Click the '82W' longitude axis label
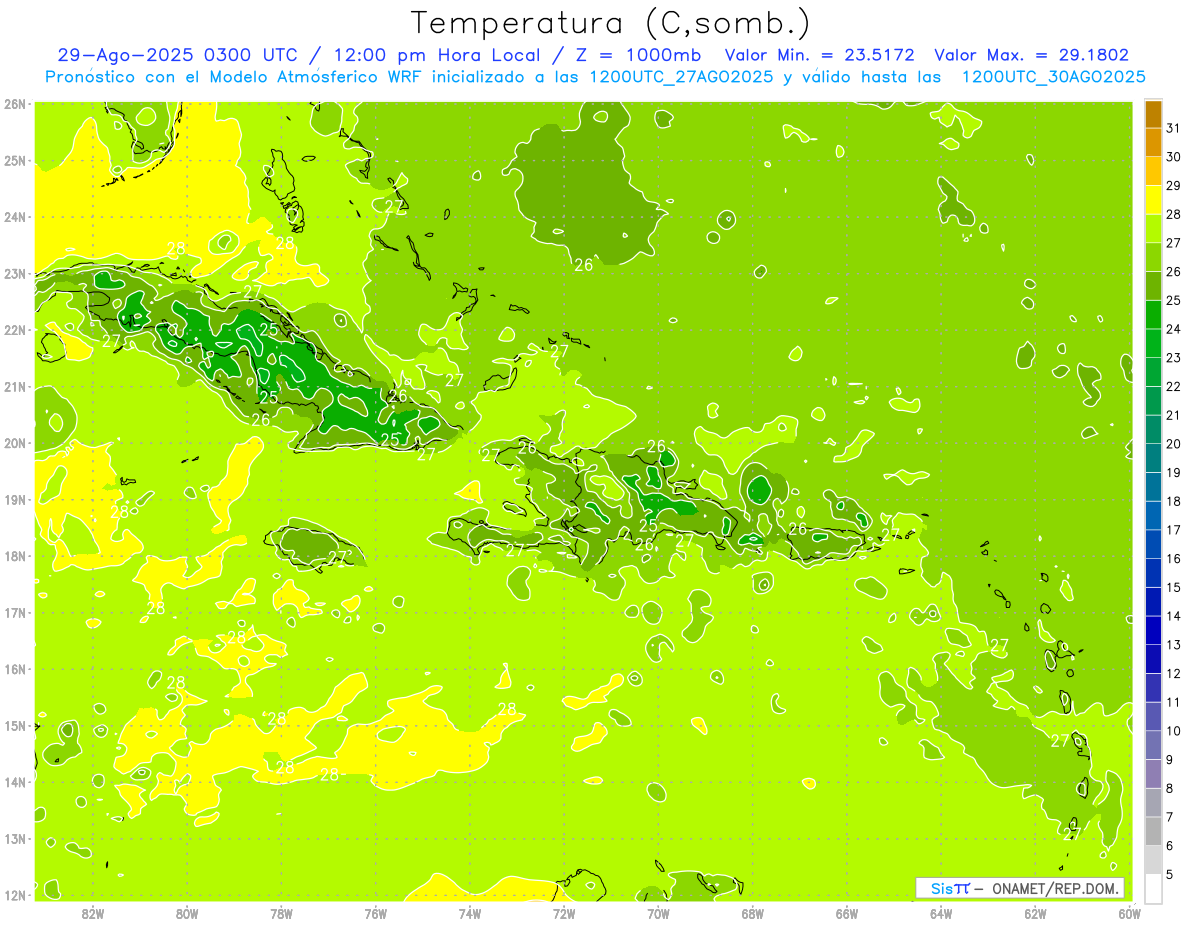The width and height of the screenshot is (1200, 927). click(93, 913)
